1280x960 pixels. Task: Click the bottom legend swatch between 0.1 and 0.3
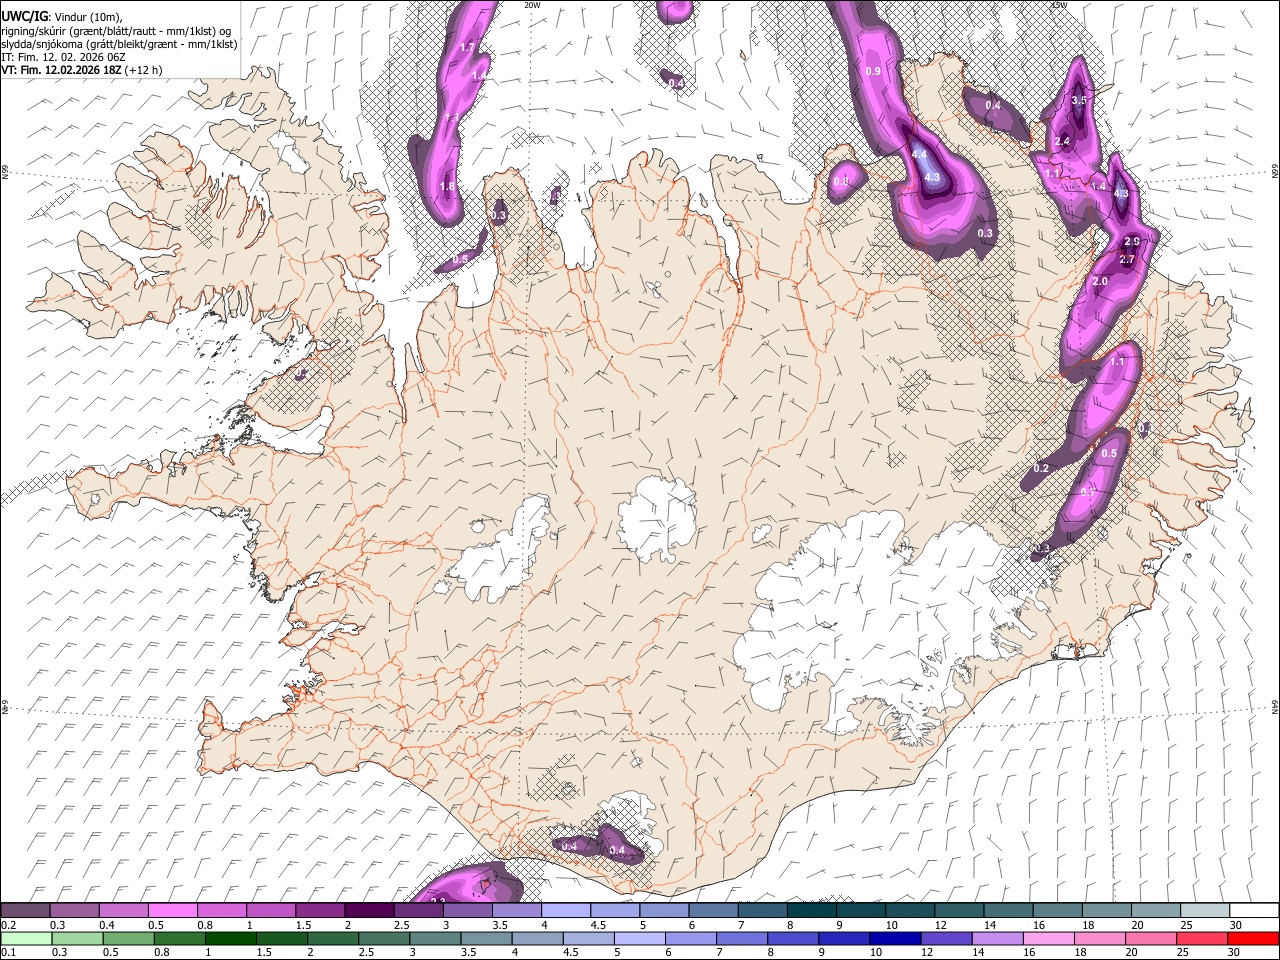coord(26,938)
